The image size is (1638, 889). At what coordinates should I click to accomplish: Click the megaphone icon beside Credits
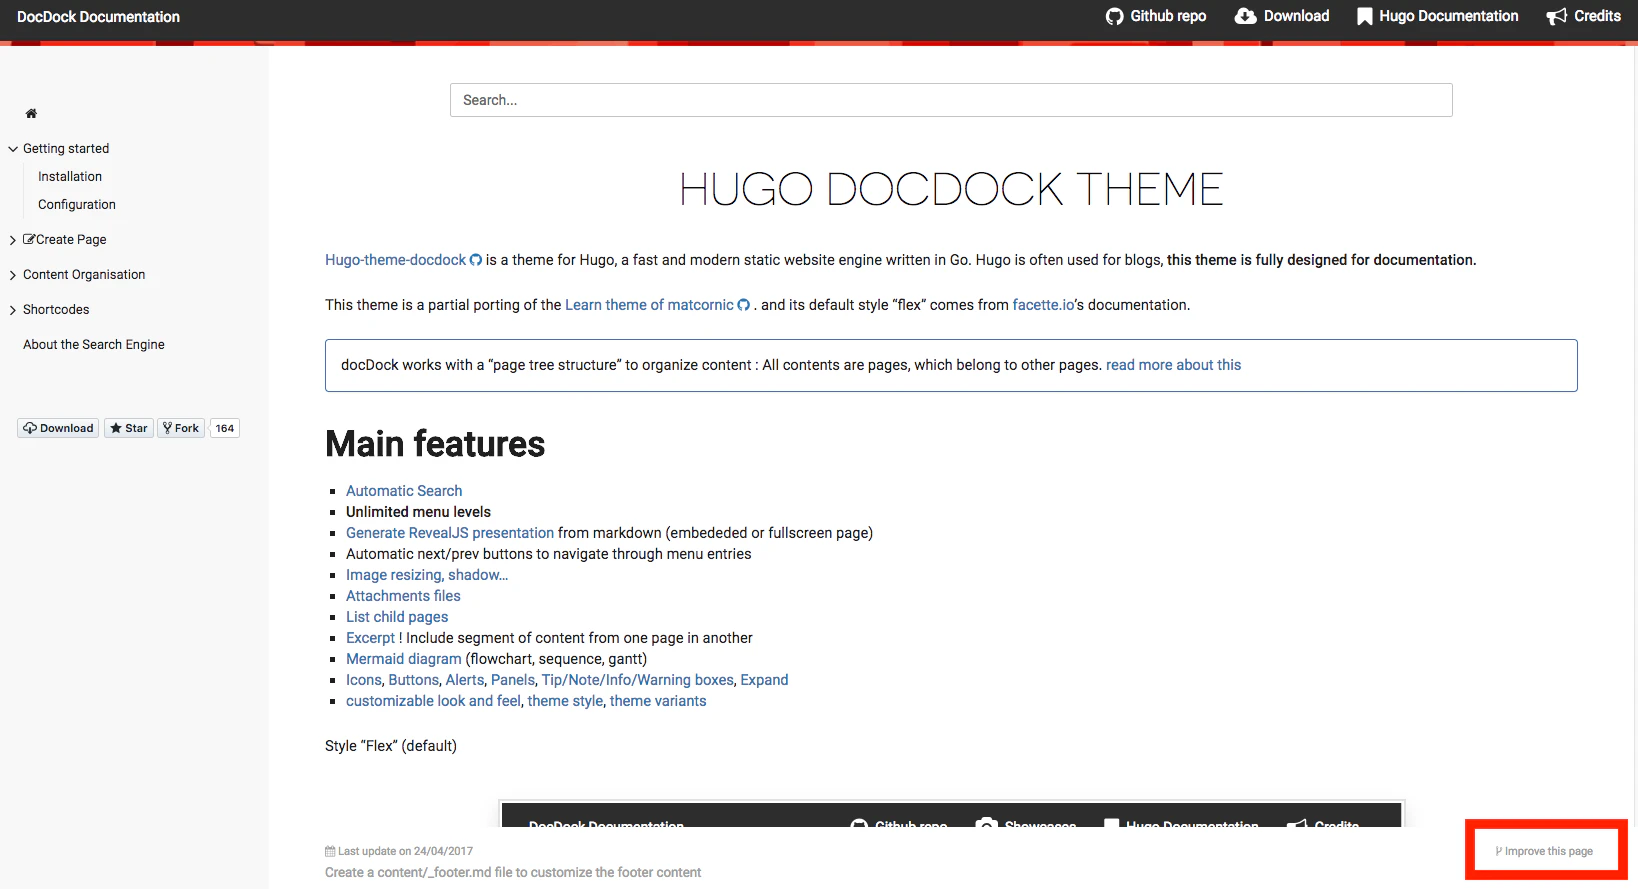(x=1557, y=16)
